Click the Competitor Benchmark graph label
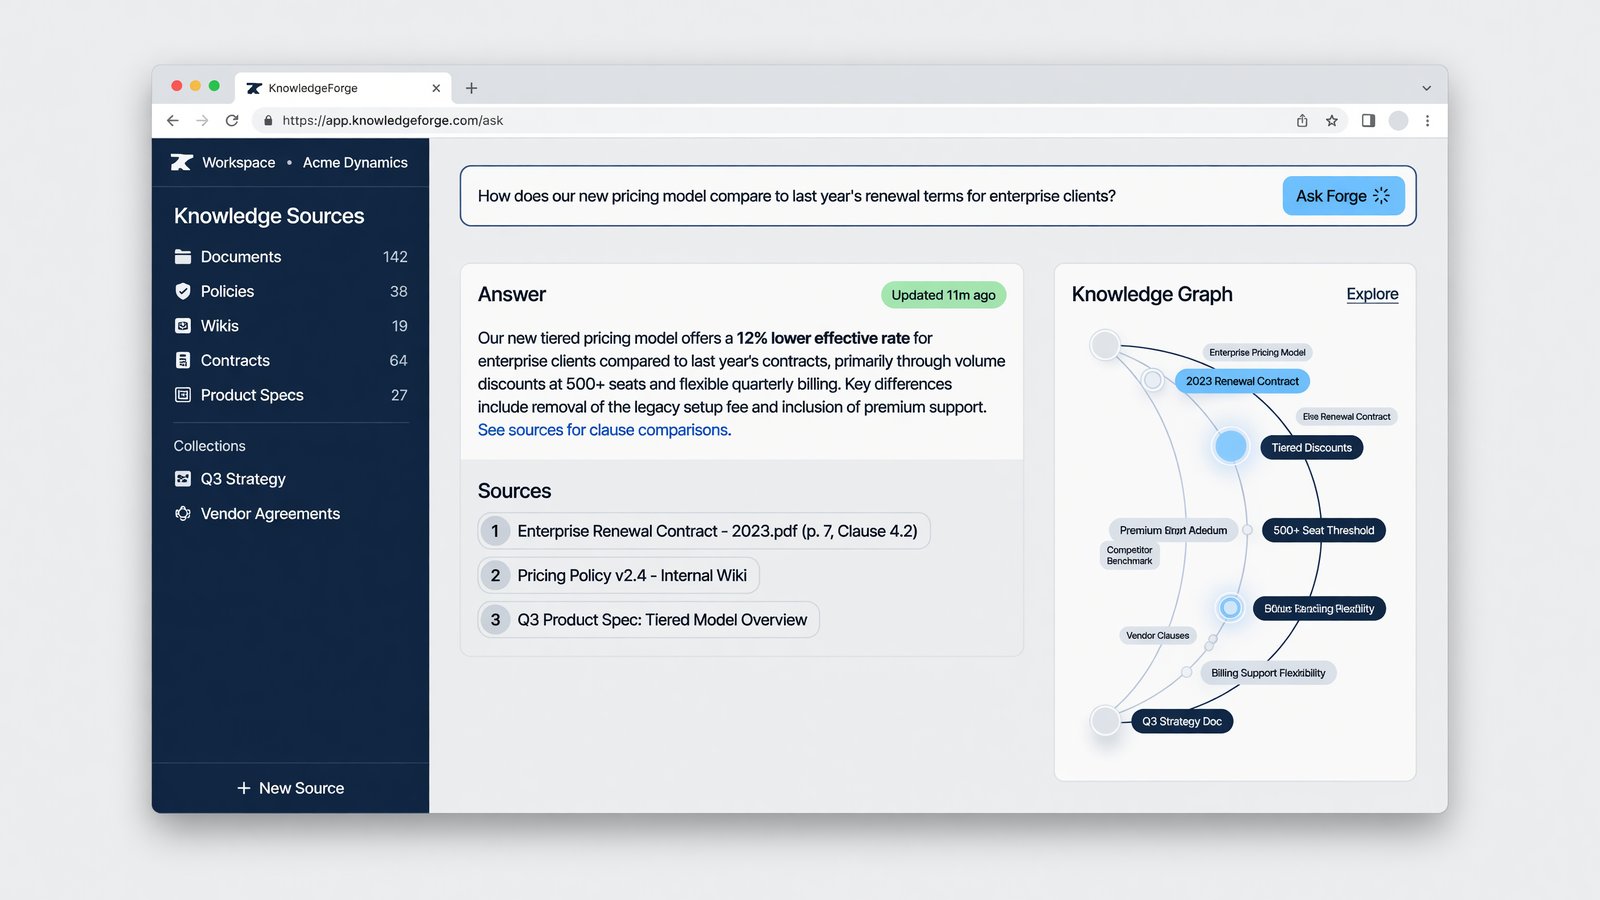Viewport: 1600px width, 900px height. coord(1129,555)
